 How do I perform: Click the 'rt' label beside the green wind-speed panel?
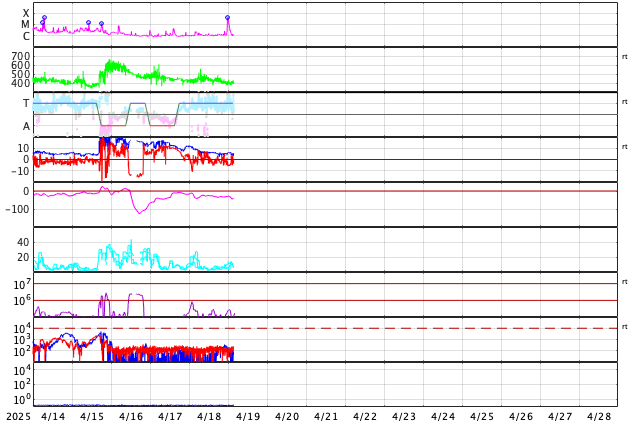pyautogui.click(x=625, y=57)
